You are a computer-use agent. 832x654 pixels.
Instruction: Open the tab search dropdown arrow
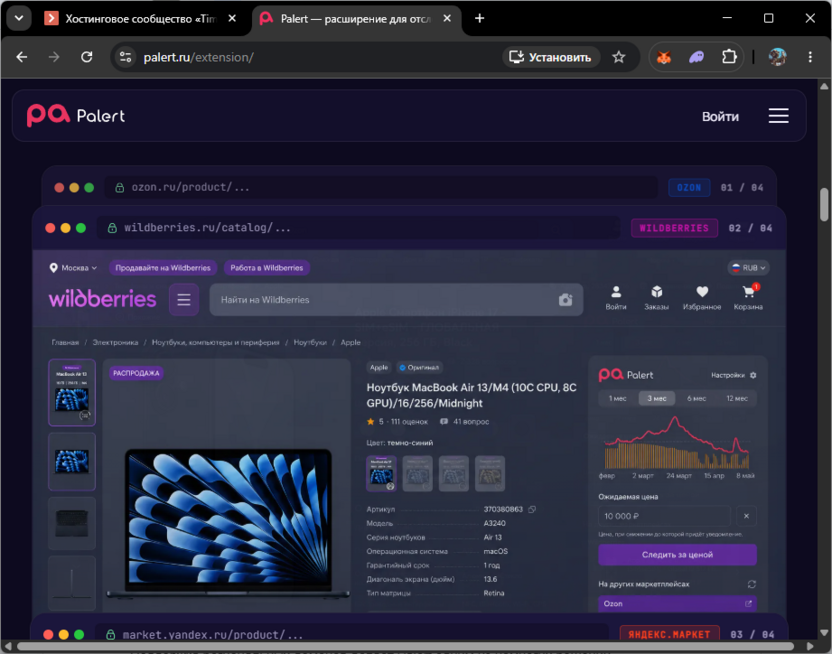pos(19,19)
